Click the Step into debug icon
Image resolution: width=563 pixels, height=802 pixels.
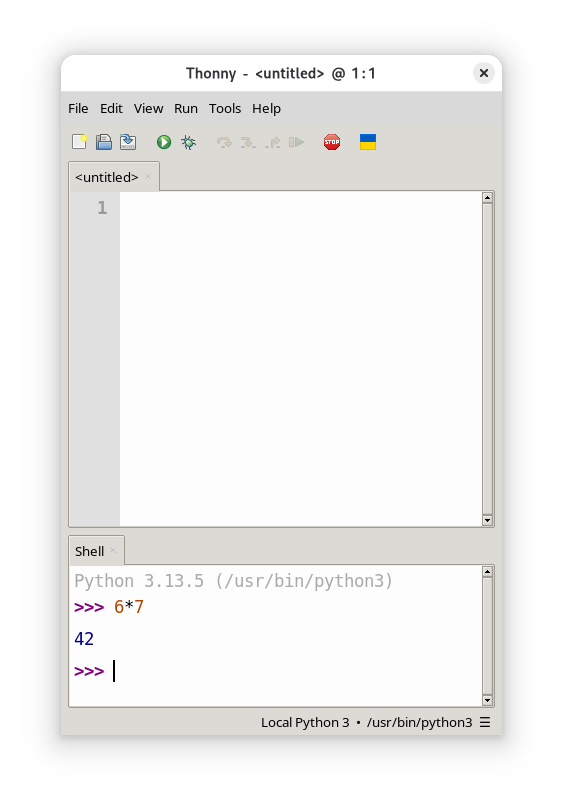(249, 142)
